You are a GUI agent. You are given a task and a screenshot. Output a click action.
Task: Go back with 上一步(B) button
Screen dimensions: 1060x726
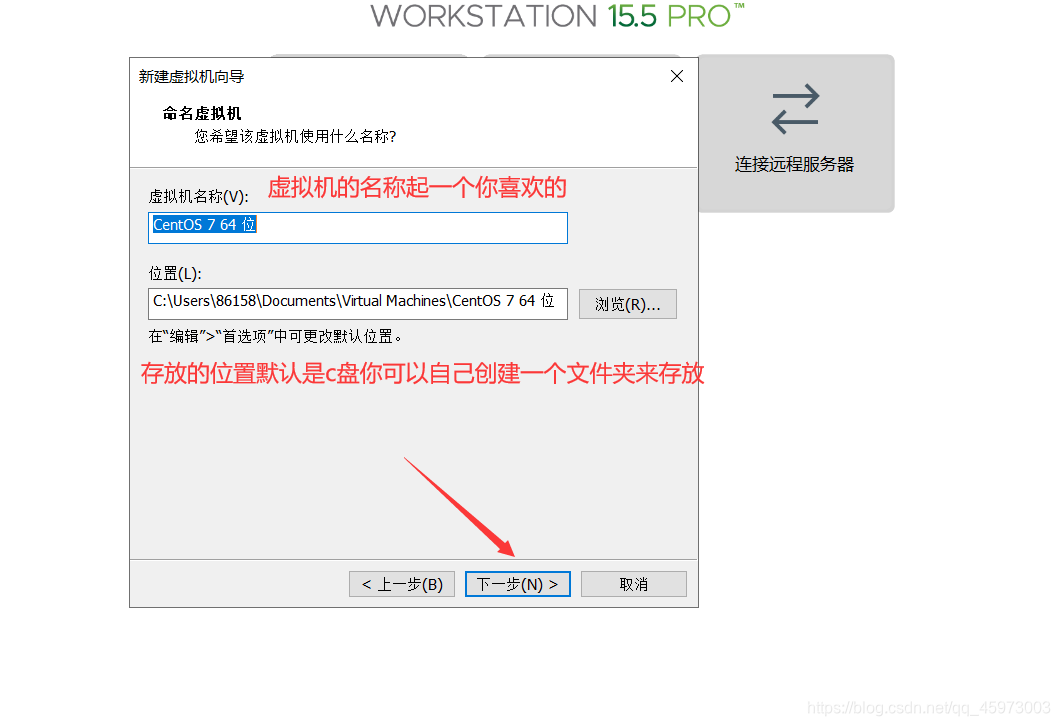tap(402, 584)
